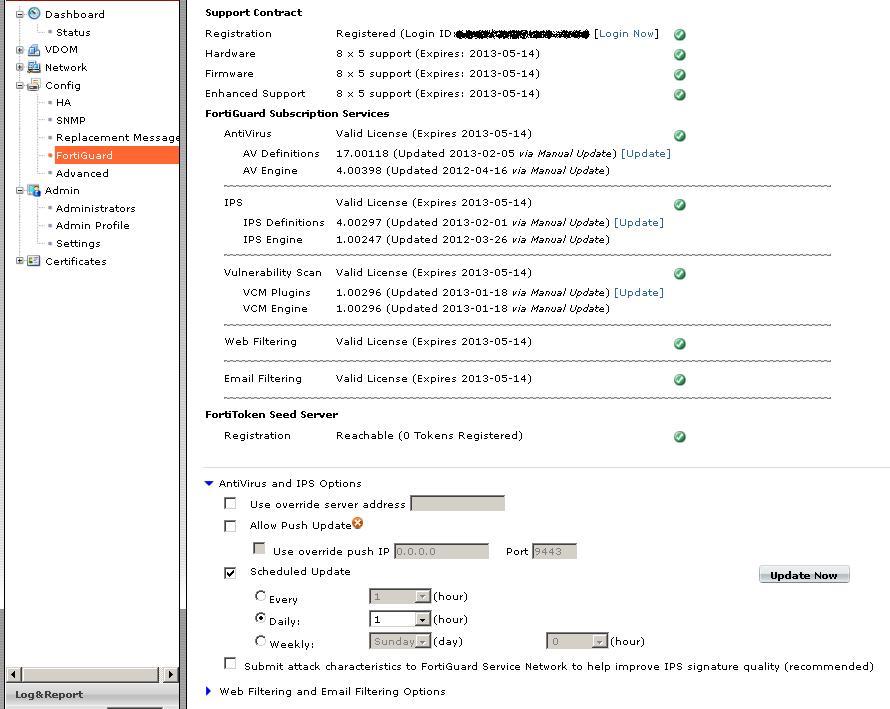Expand the VDOM tree node
This screenshot has width=890, height=709.
pos(20,50)
